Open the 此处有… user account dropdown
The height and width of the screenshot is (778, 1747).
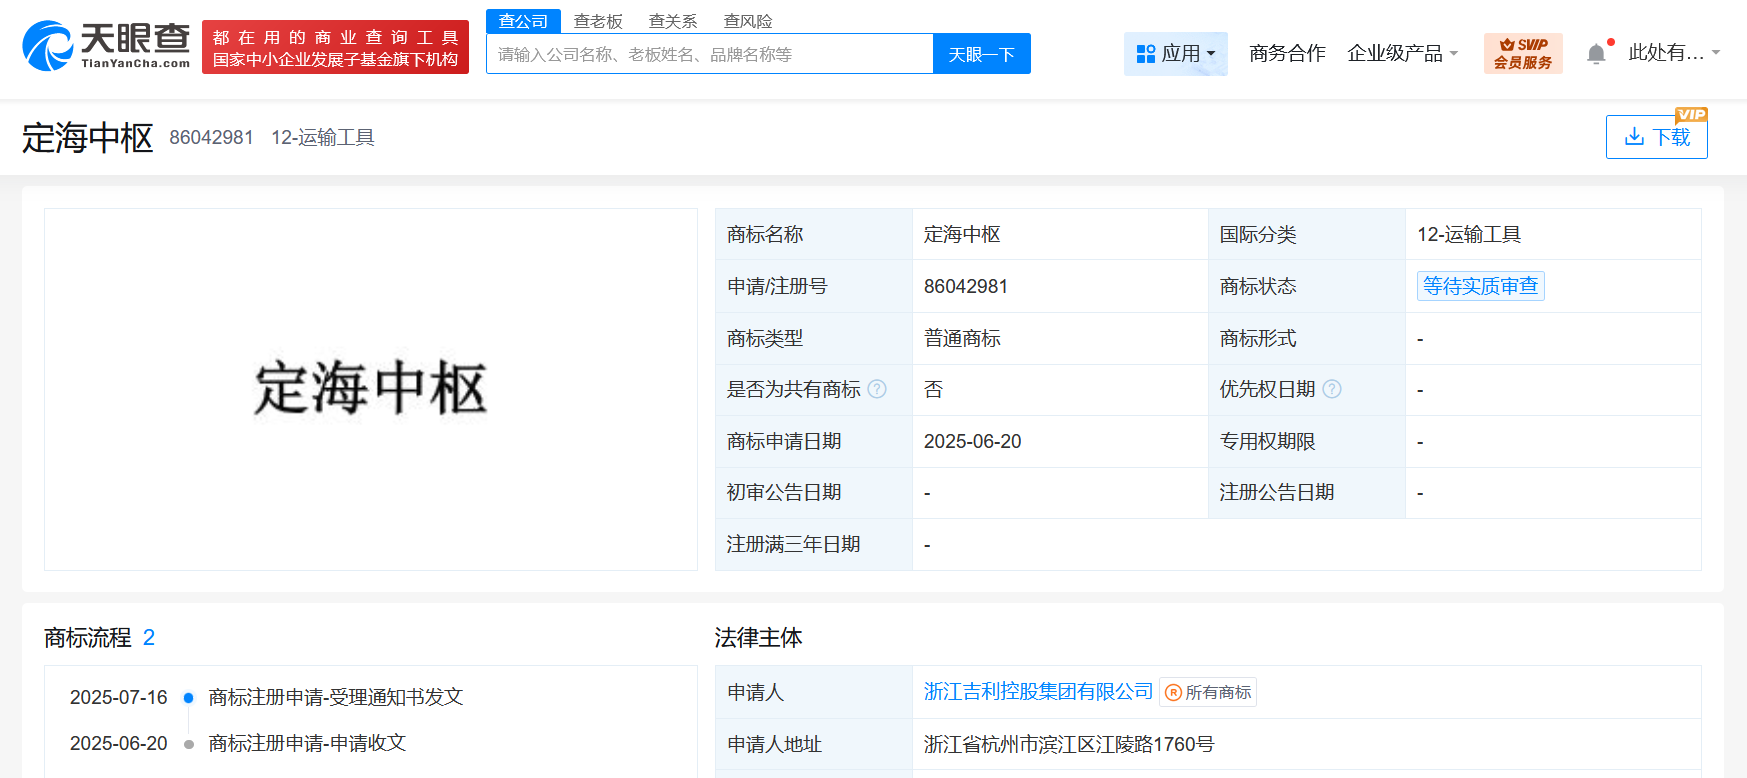coord(1674,52)
